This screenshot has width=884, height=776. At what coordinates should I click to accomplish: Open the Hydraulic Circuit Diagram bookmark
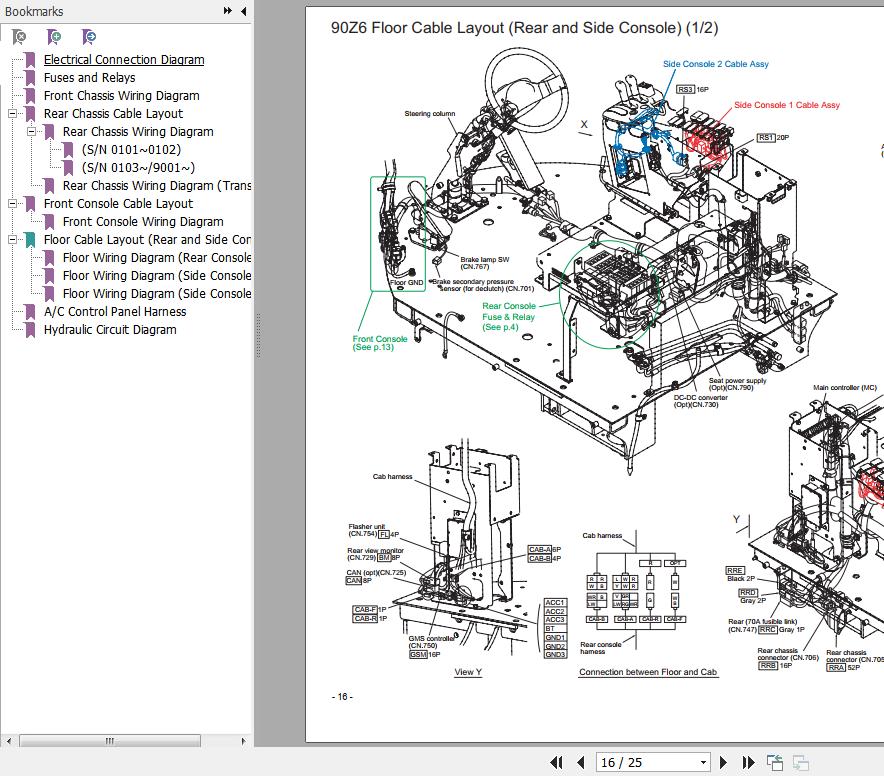[x=109, y=330]
